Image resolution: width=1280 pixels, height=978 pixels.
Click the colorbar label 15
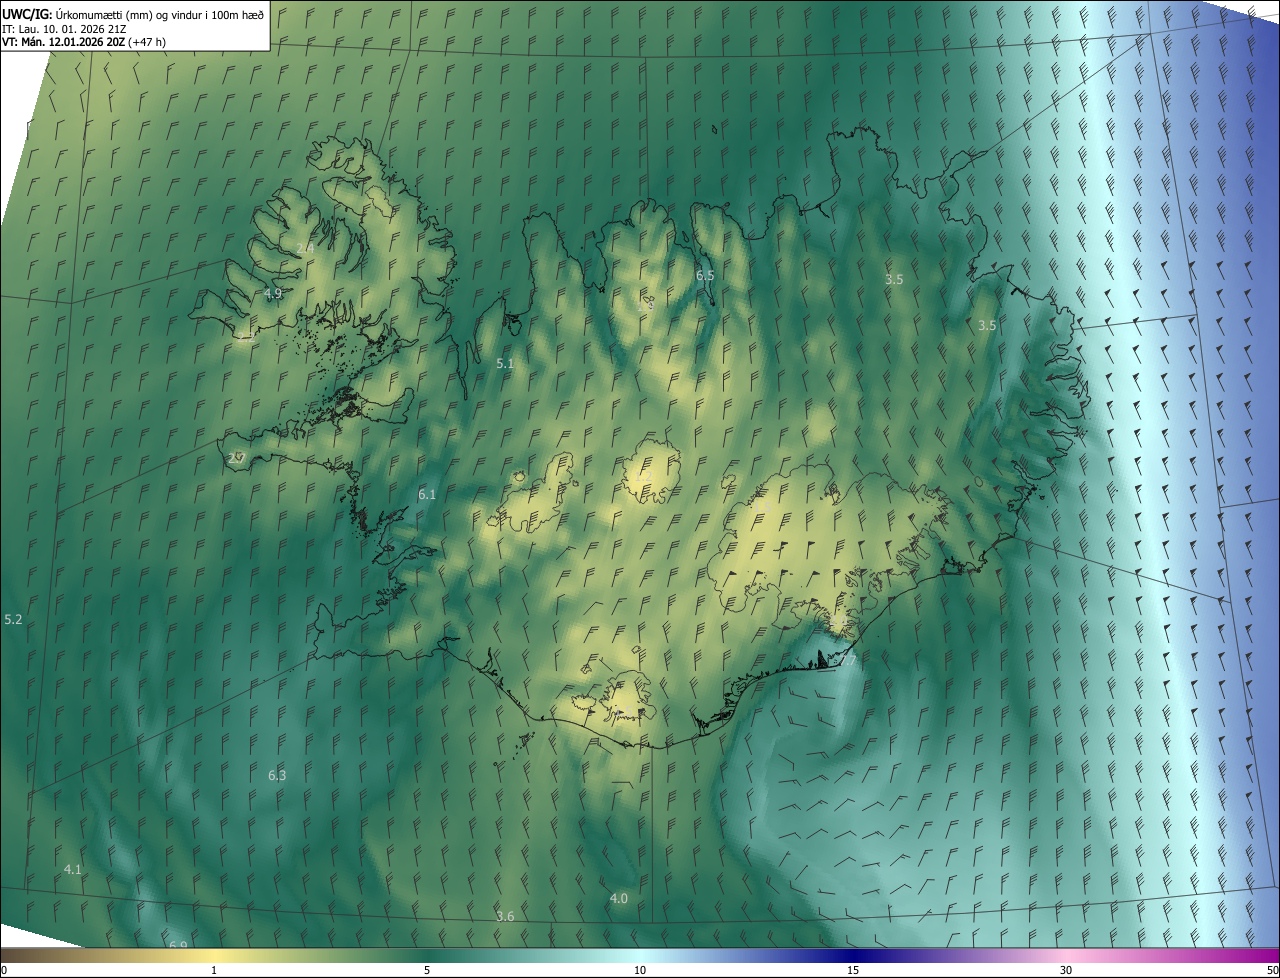pos(853,970)
